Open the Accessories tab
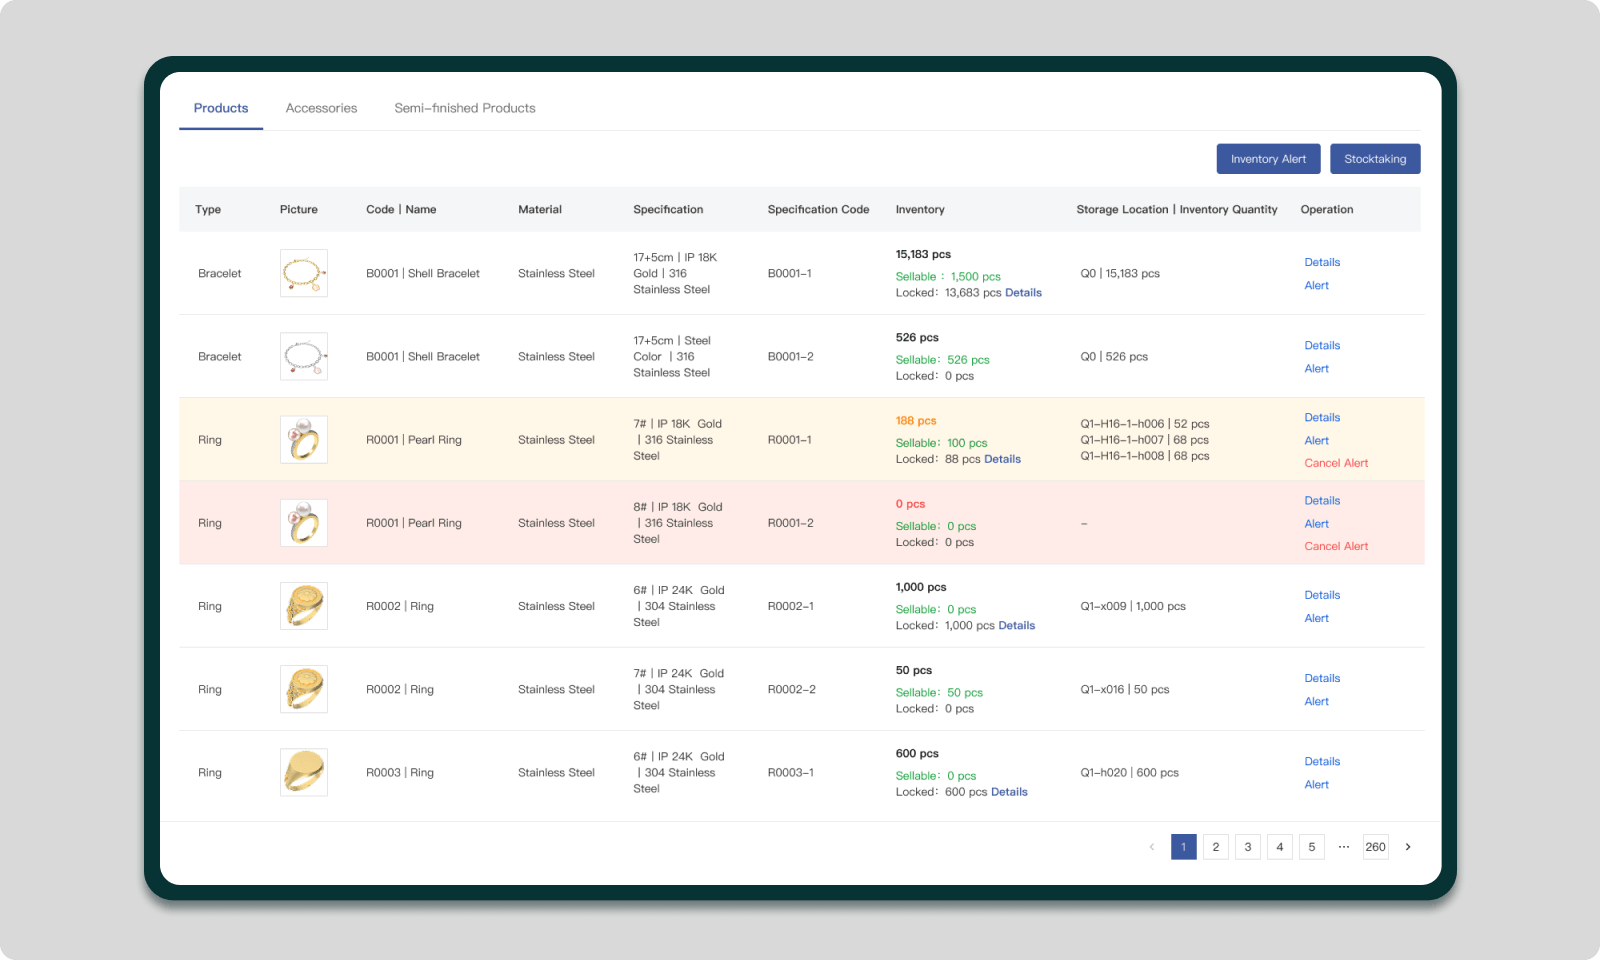1600x960 pixels. pos(321,108)
